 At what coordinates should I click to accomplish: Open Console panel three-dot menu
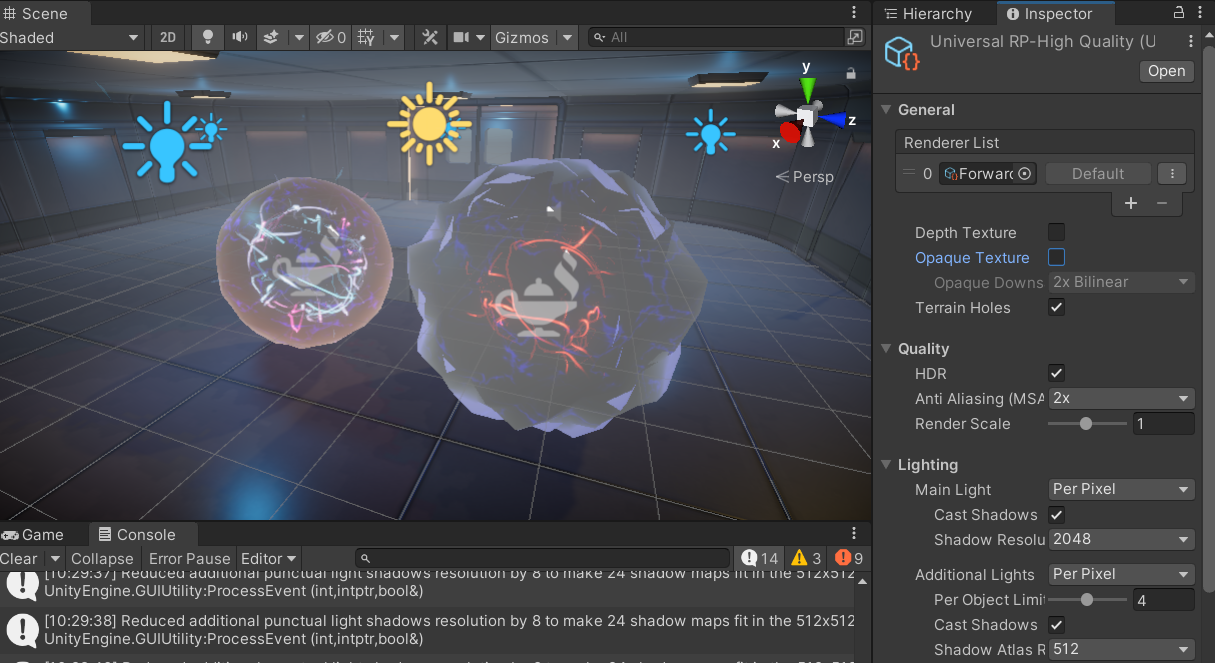point(854,534)
